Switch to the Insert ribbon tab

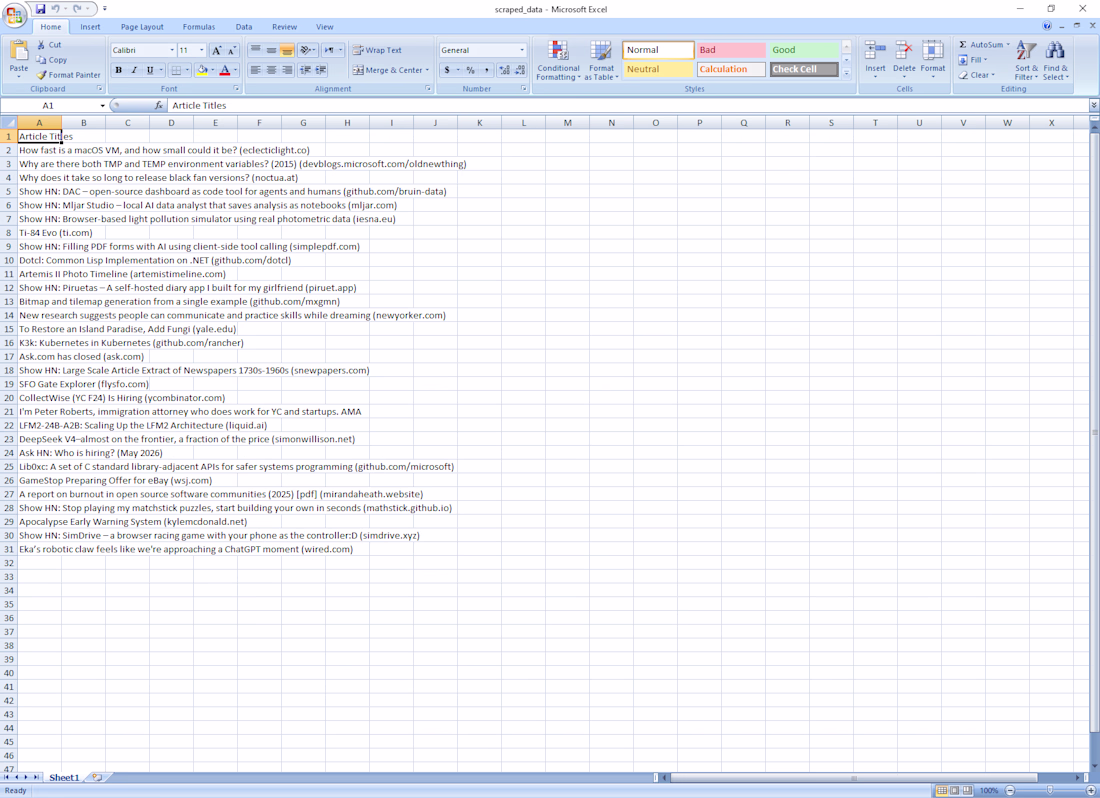pyautogui.click(x=90, y=27)
